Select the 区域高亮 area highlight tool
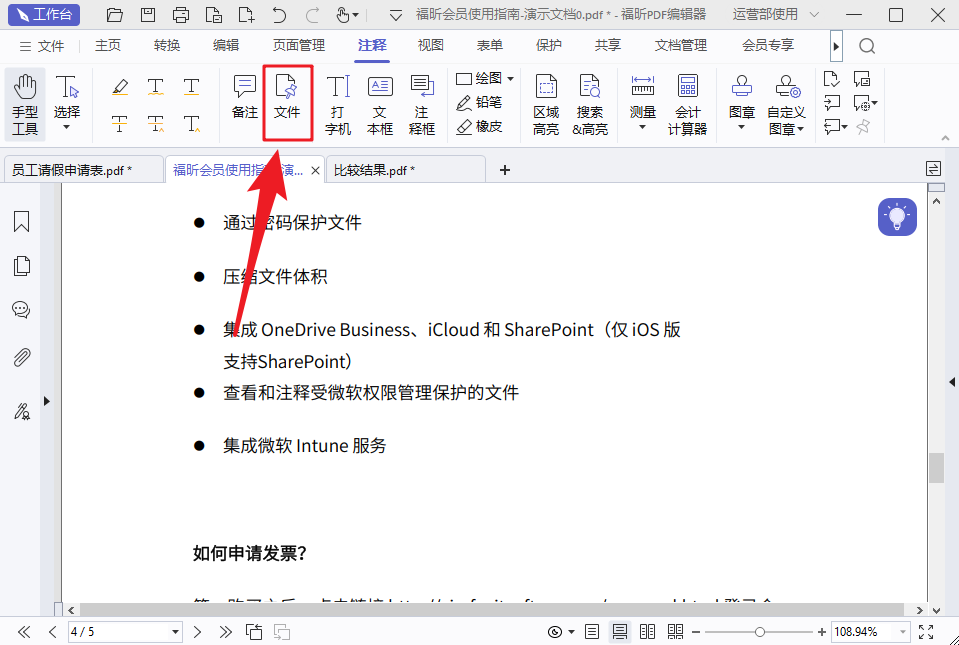 [x=545, y=100]
